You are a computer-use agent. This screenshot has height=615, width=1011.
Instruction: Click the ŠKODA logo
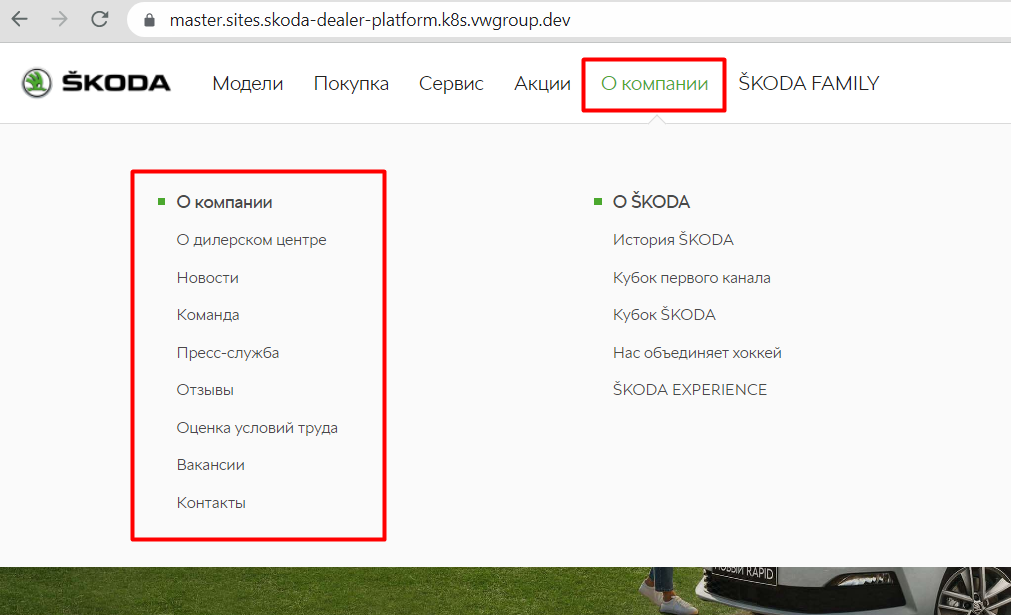[96, 83]
